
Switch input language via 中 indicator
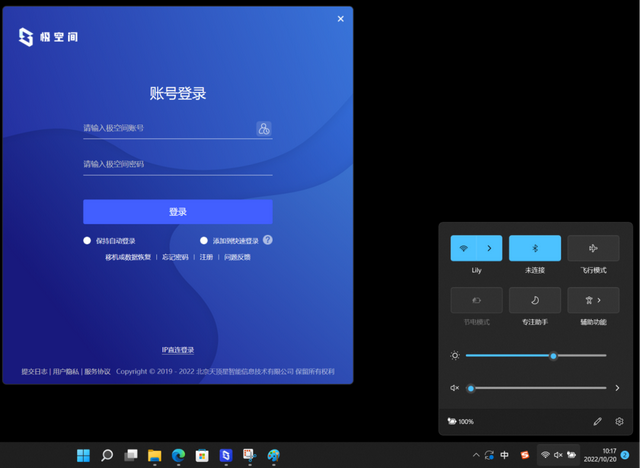point(504,455)
